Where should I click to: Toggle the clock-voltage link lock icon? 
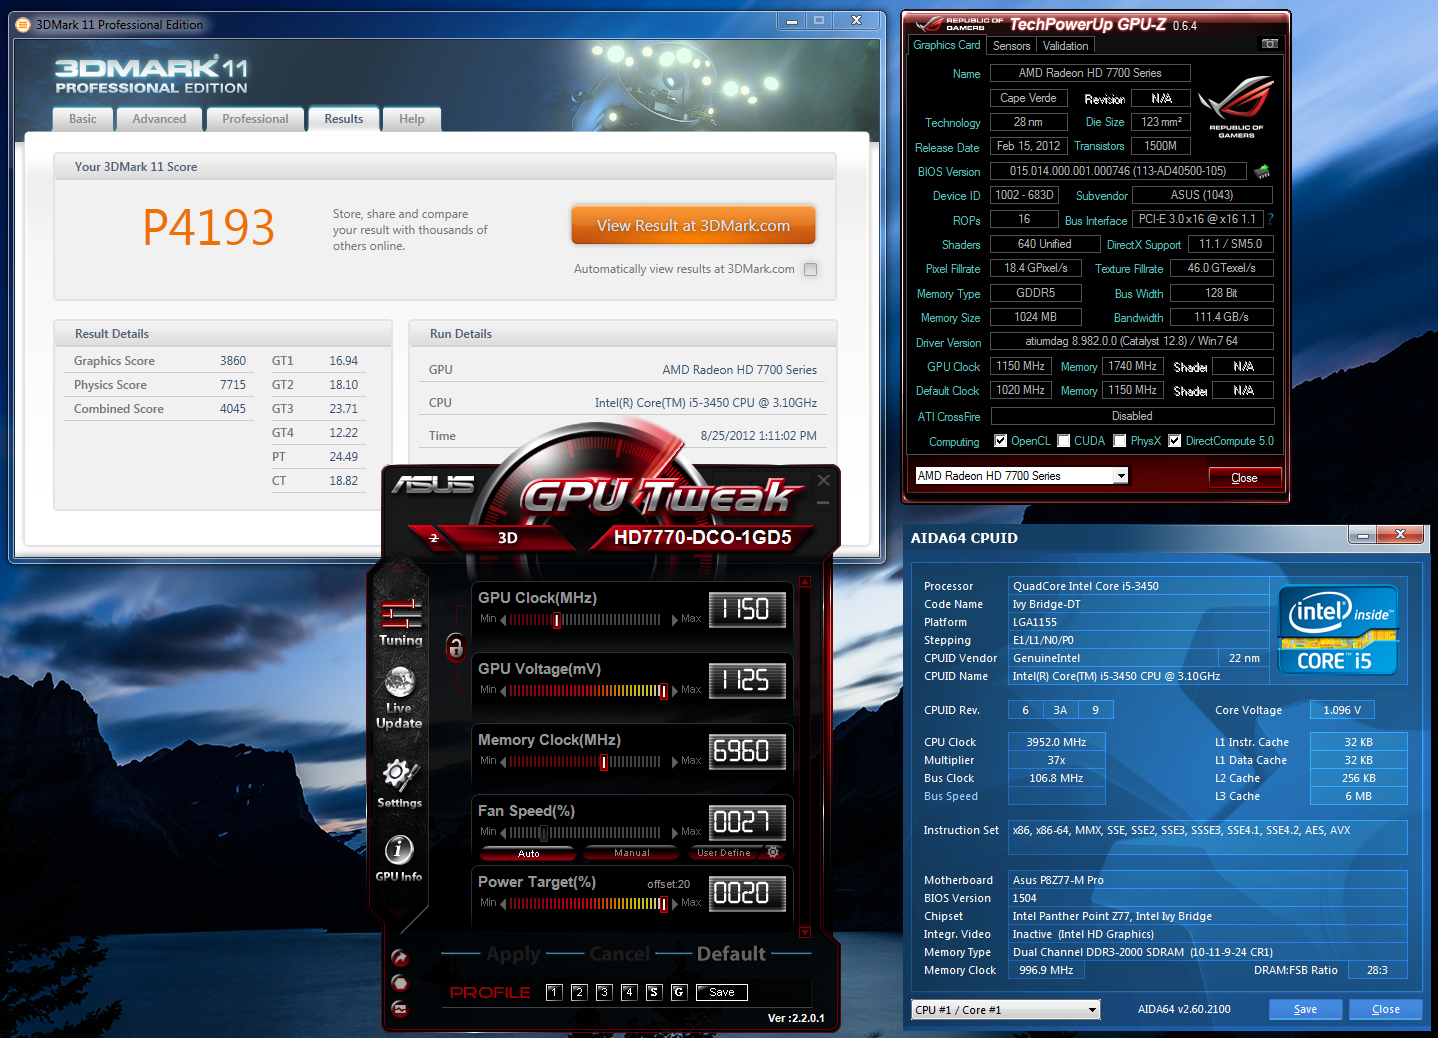[456, 647]
